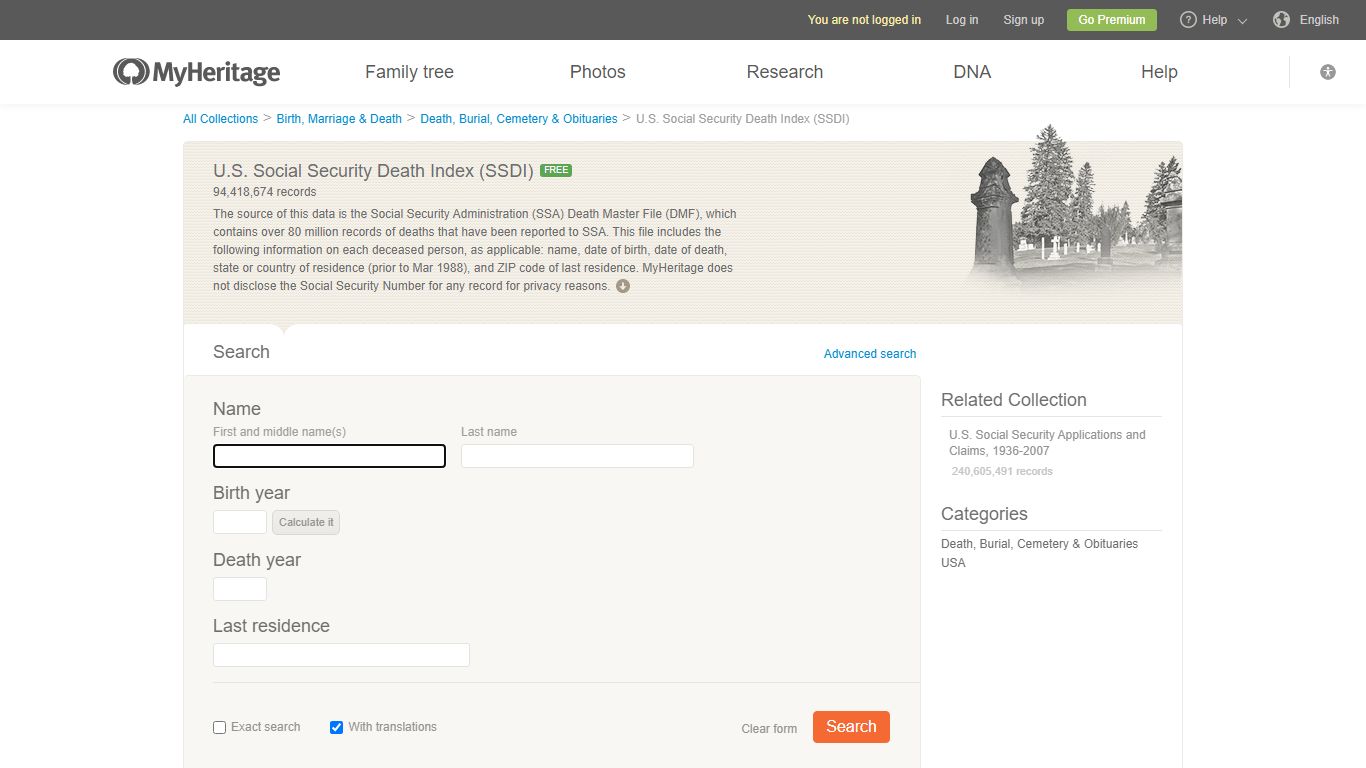Click the 'You are not logged in' text
Viewport: 1366px width, 768px height.
tap(864, 20)
